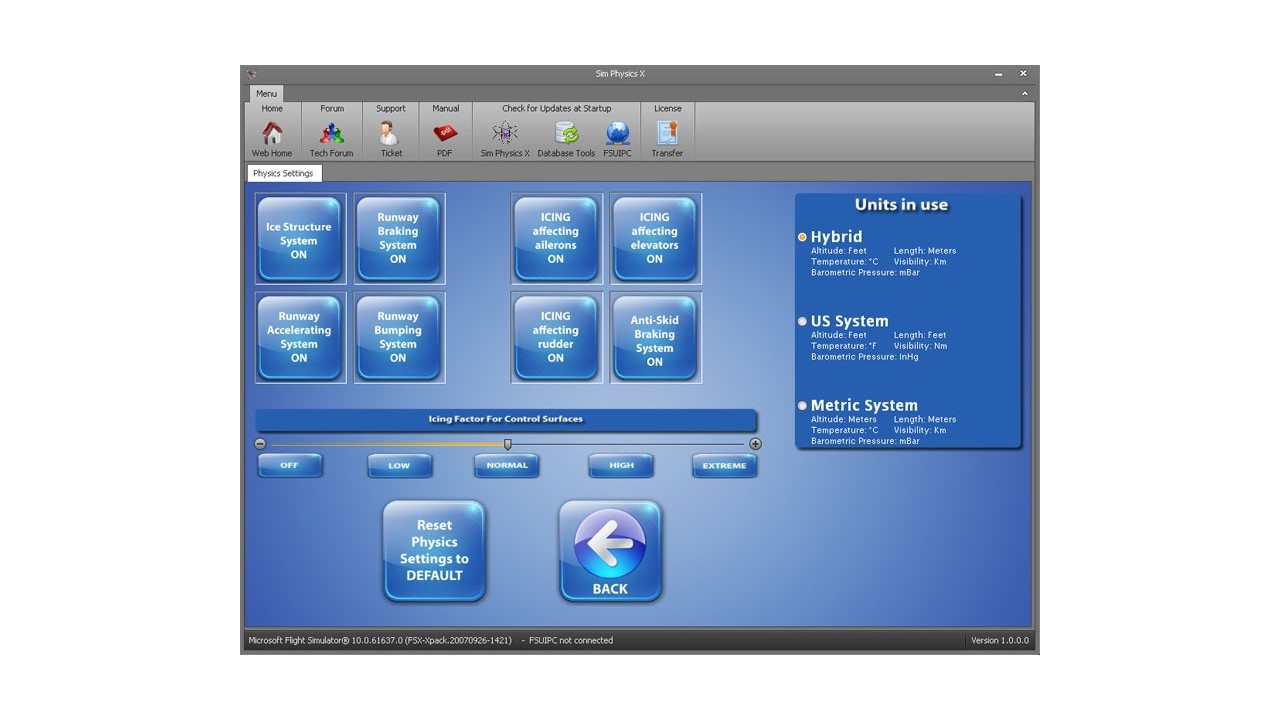The image size is (1280, 720).
Task: Click the minus icon on icing slider
Action: click(x=260, y=444)
